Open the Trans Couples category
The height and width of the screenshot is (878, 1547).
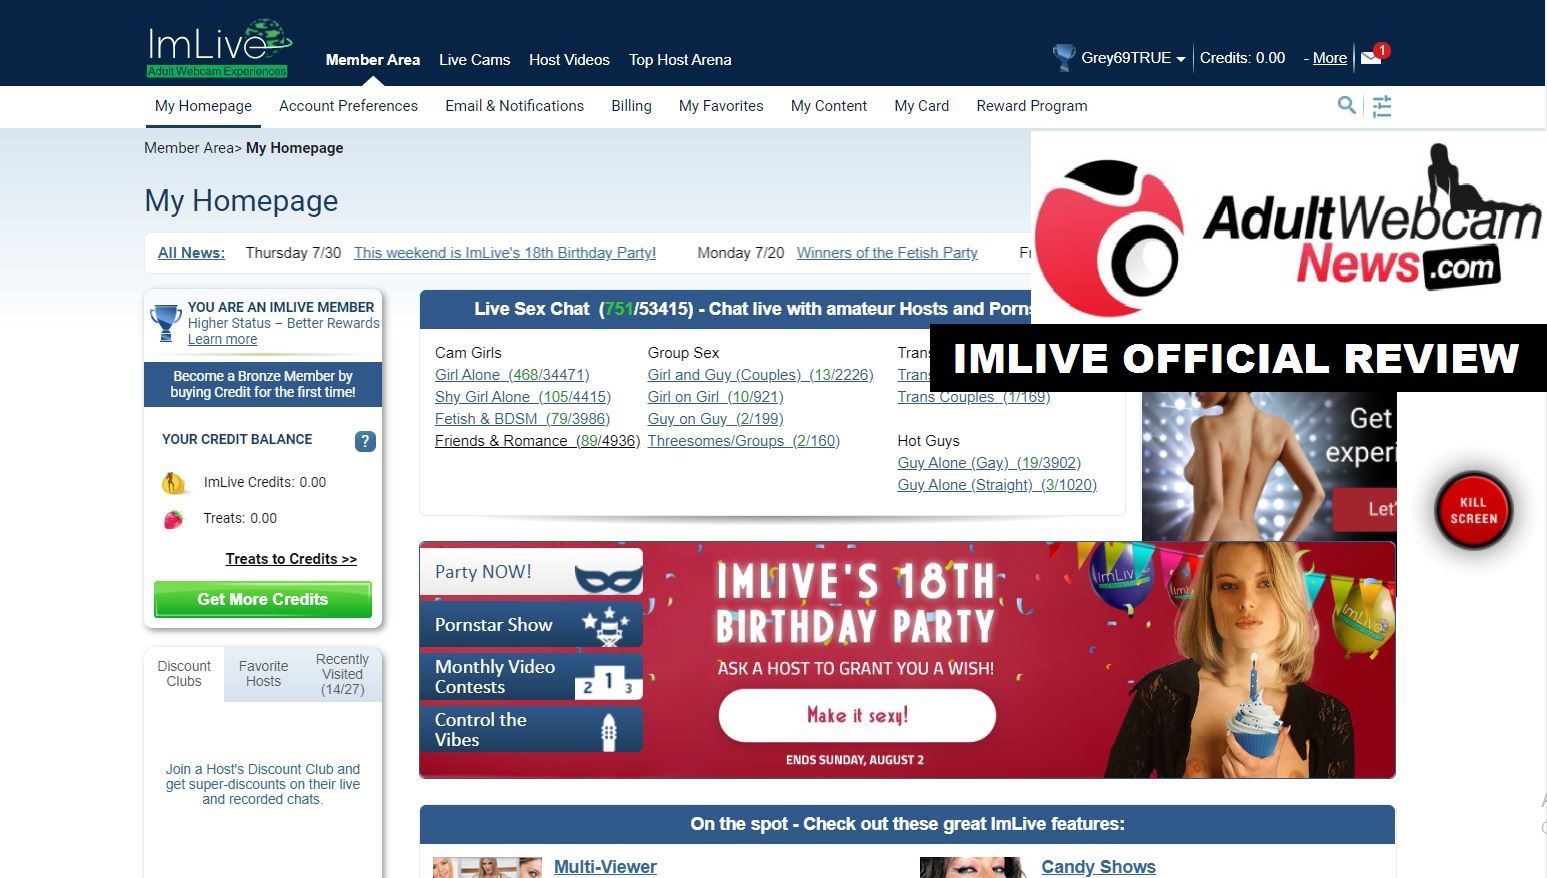click(x=973, y=397)
